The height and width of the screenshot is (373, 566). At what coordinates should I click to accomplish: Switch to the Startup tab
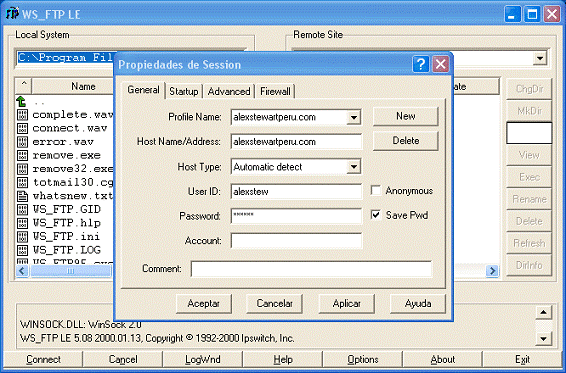pos(184,91)
